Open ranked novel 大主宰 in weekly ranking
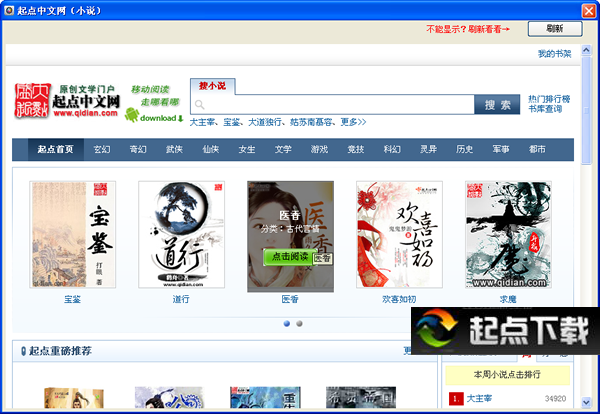Screen dimensions: 600x414 coord(479,399)
